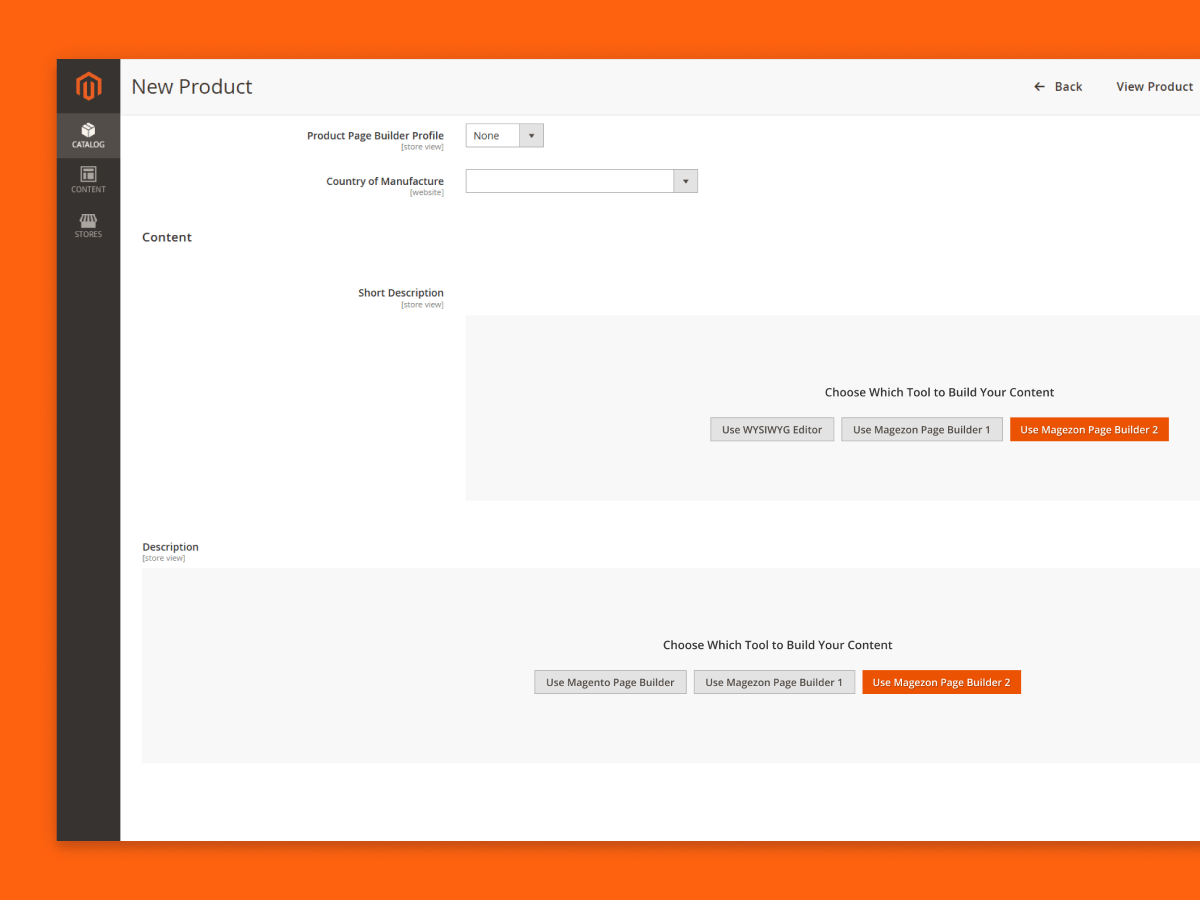Click the Magento logo in sidebar
The width and height of the screenshot is (1200, 900).
pyautogui.click(x=88, y=87)
